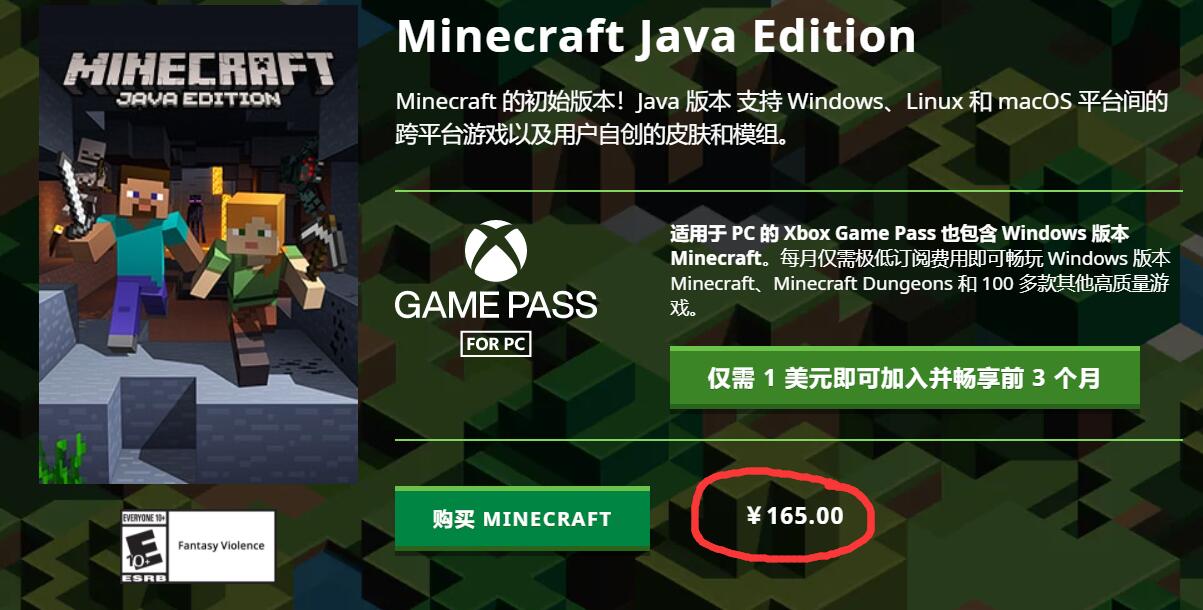
Task: Click the Fantasy Violence content descriptor
Action: (221, 546)
